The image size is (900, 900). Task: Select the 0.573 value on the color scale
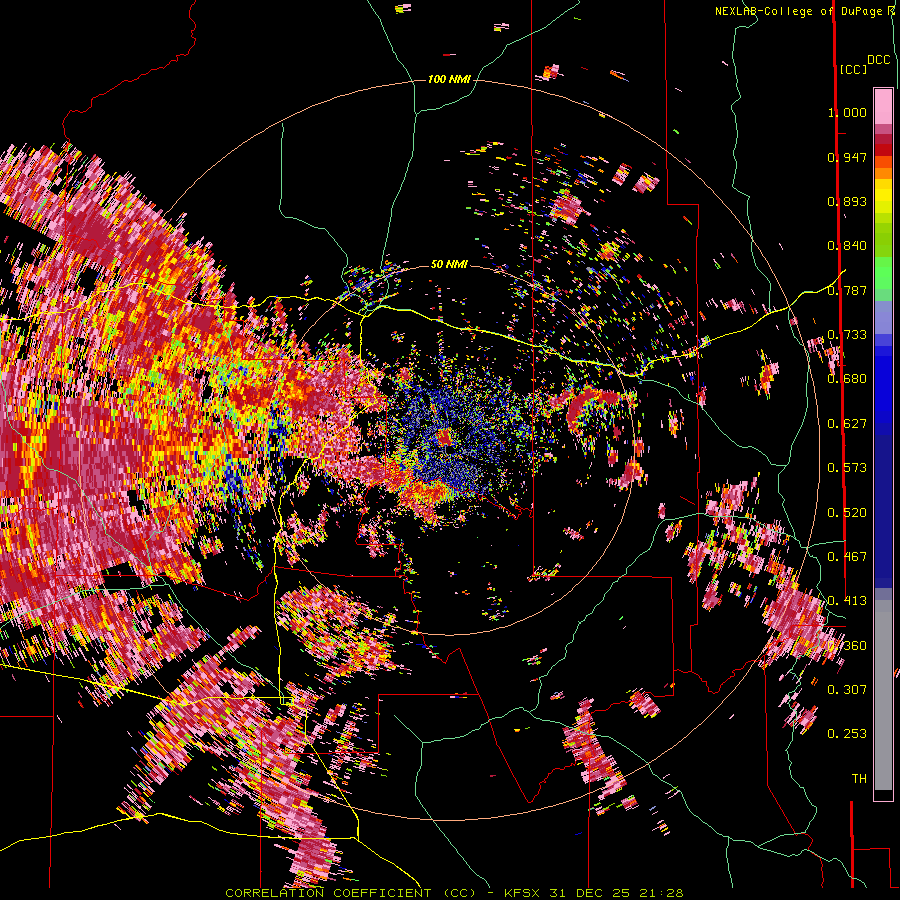pyautogui.click(x=847, y=468)
